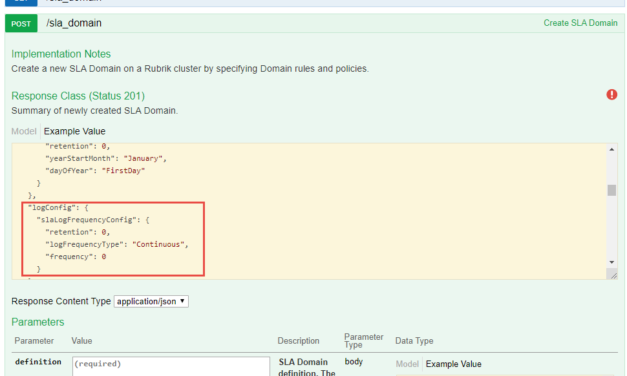The width and height of the screenshot is (627, 376).
Task: Switch to the Model tab in Data Type column
Action: [x=407, y=364]
